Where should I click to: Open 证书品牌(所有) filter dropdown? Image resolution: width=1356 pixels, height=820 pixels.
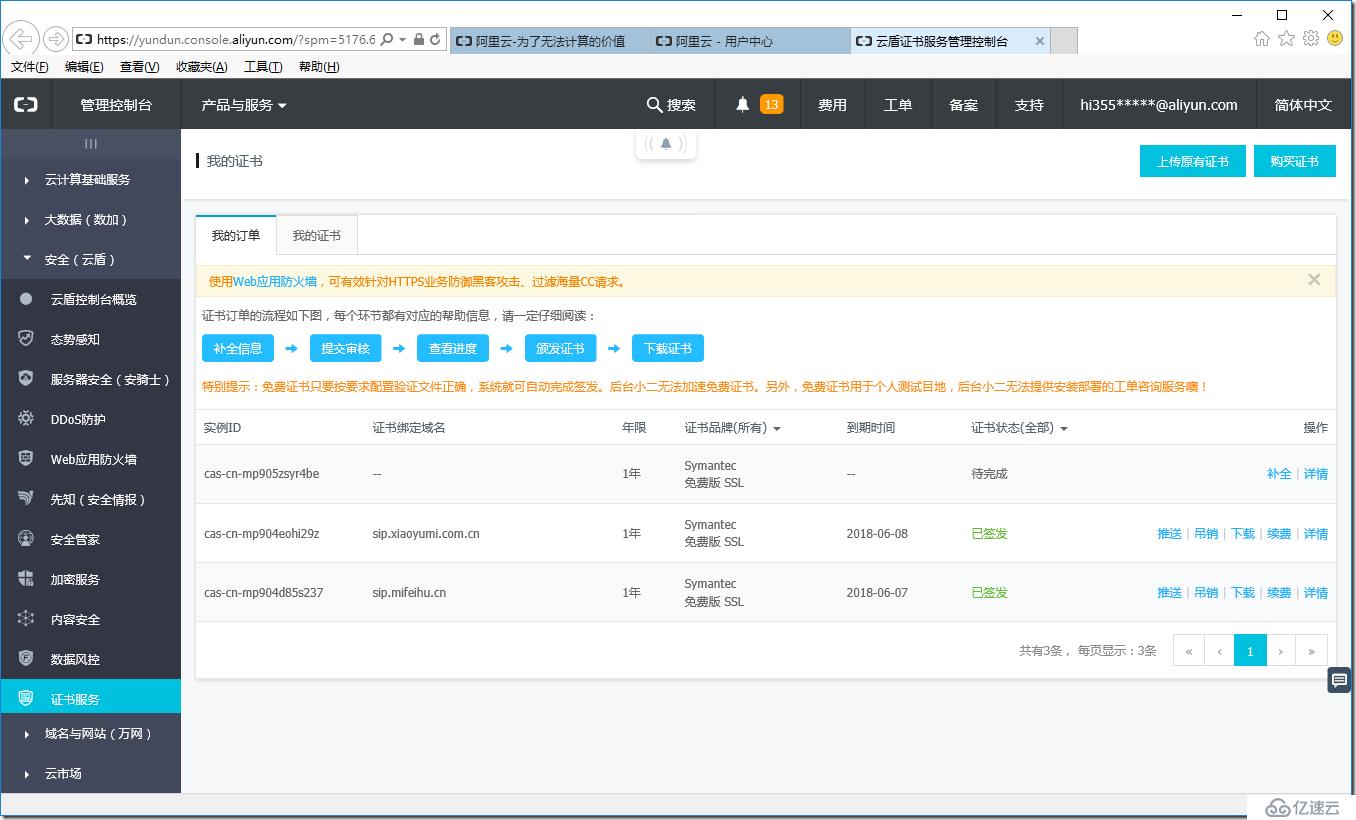732,428
